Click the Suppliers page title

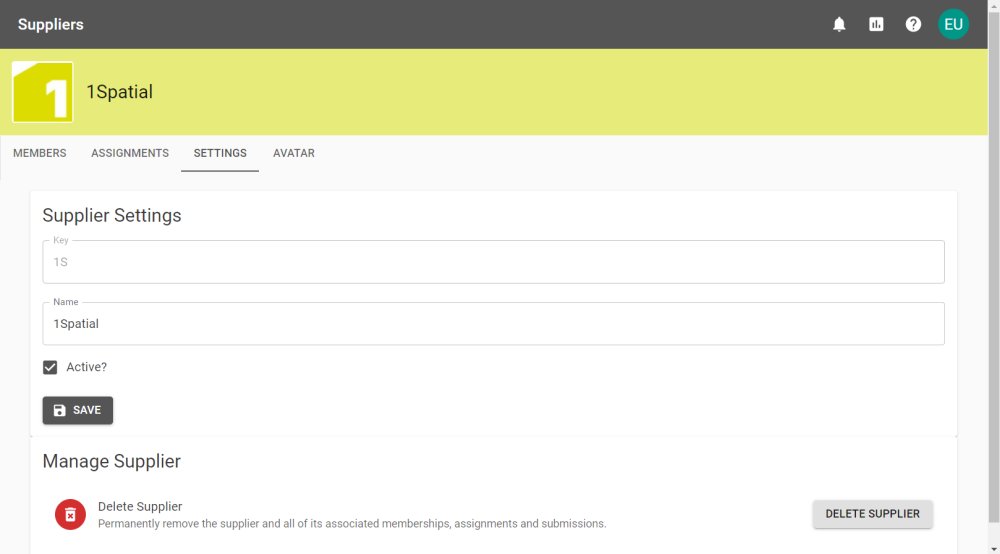(50, 24)
